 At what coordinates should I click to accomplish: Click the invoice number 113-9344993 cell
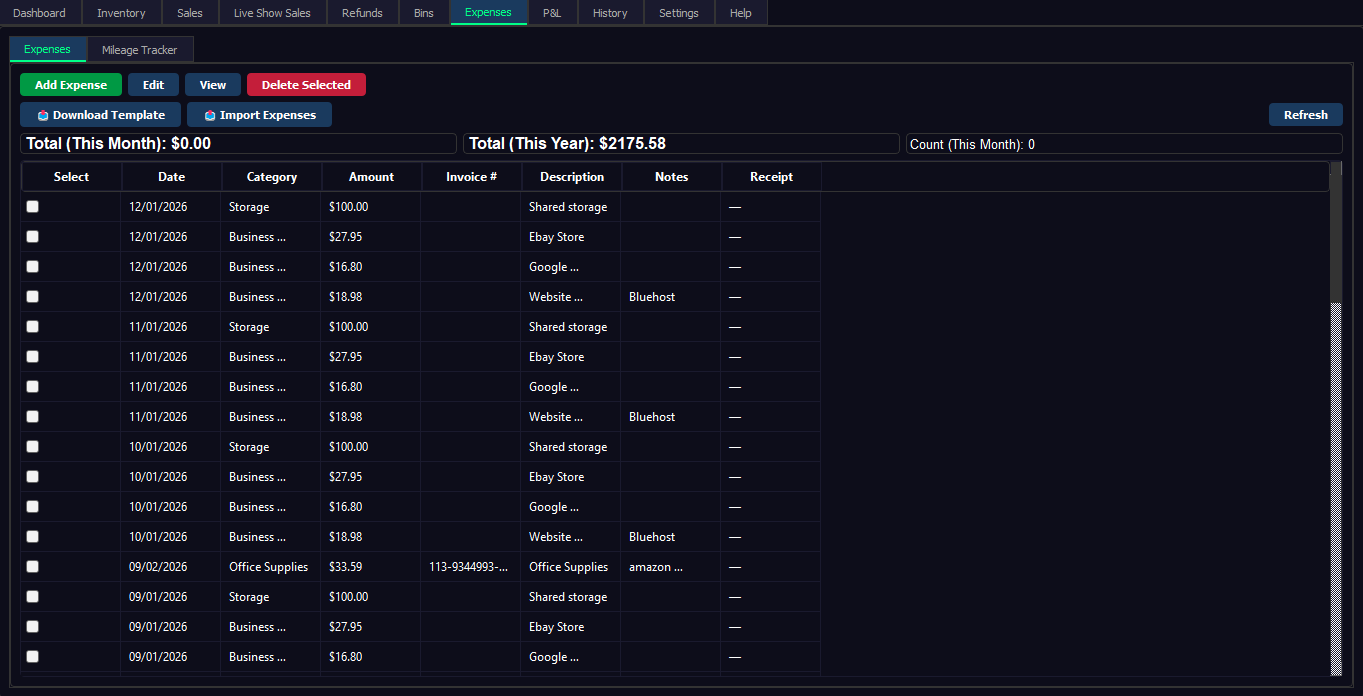470,567
